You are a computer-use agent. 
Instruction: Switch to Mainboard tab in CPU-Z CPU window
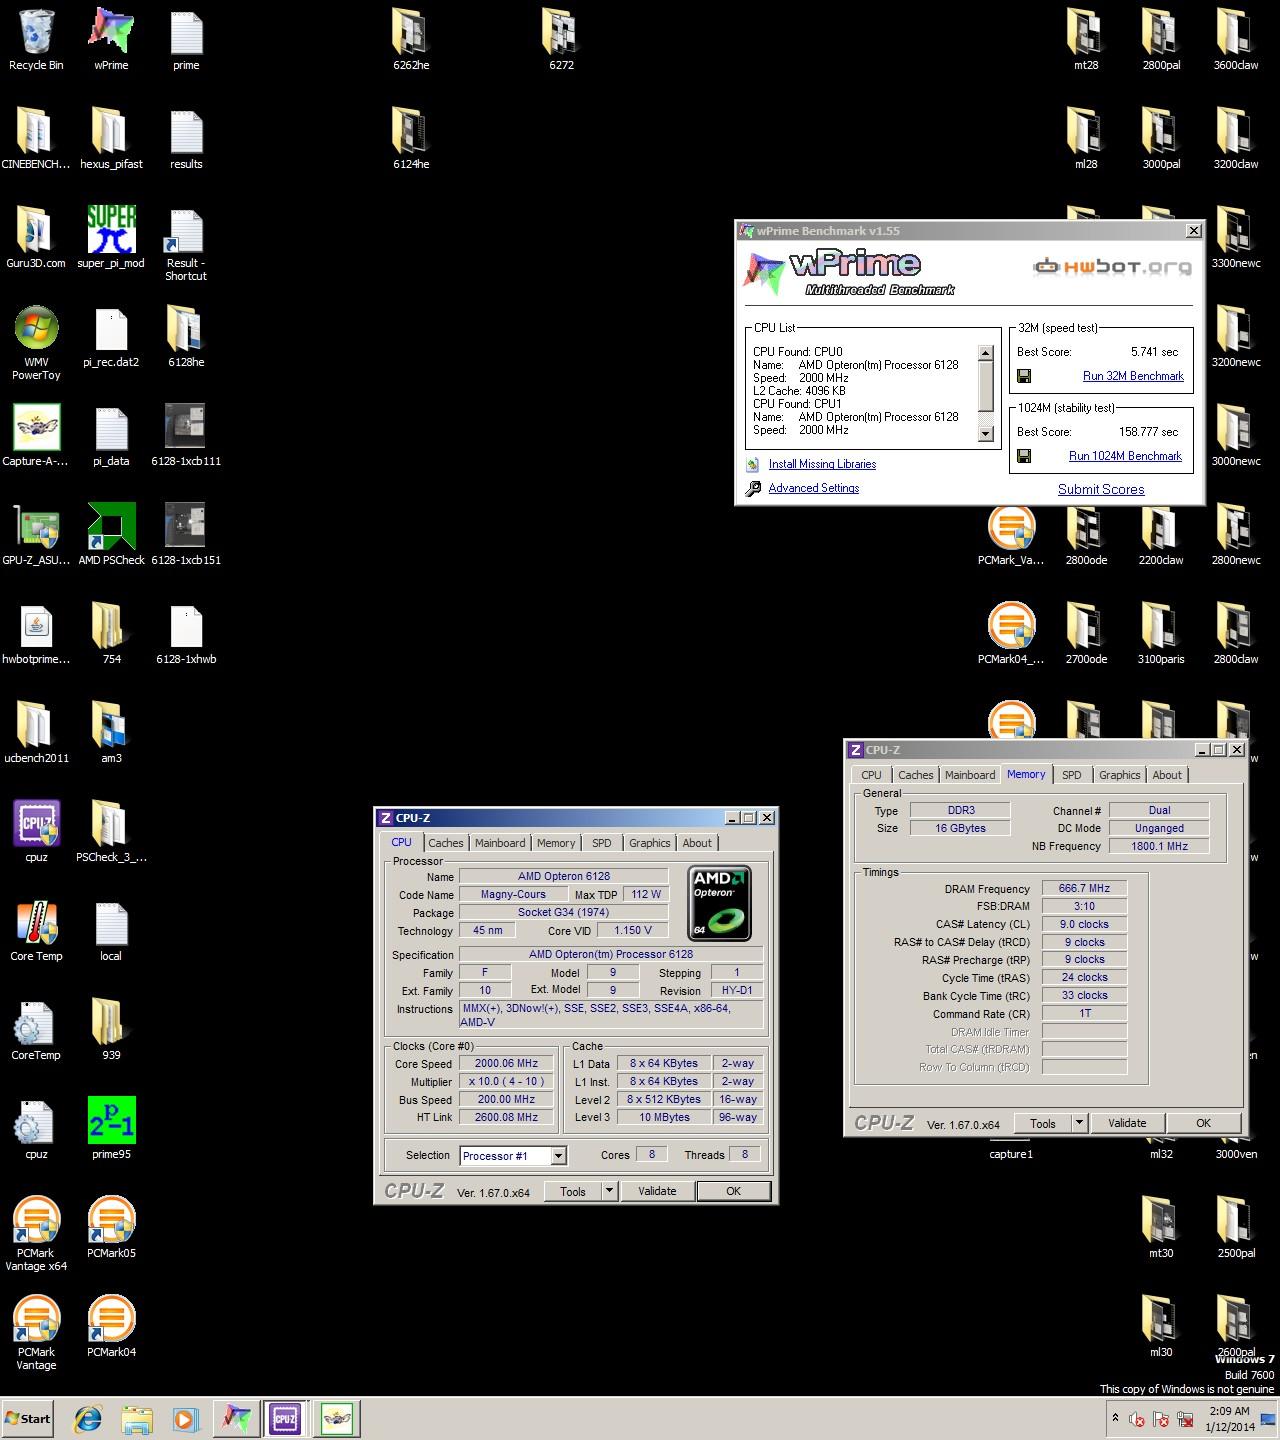pos(500,843)
